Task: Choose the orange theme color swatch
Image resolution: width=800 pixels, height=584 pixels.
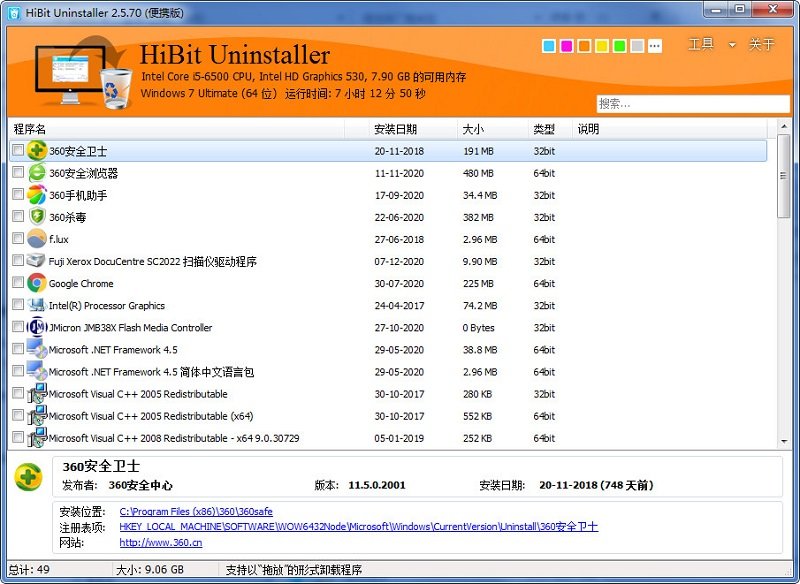Action: 584,46
